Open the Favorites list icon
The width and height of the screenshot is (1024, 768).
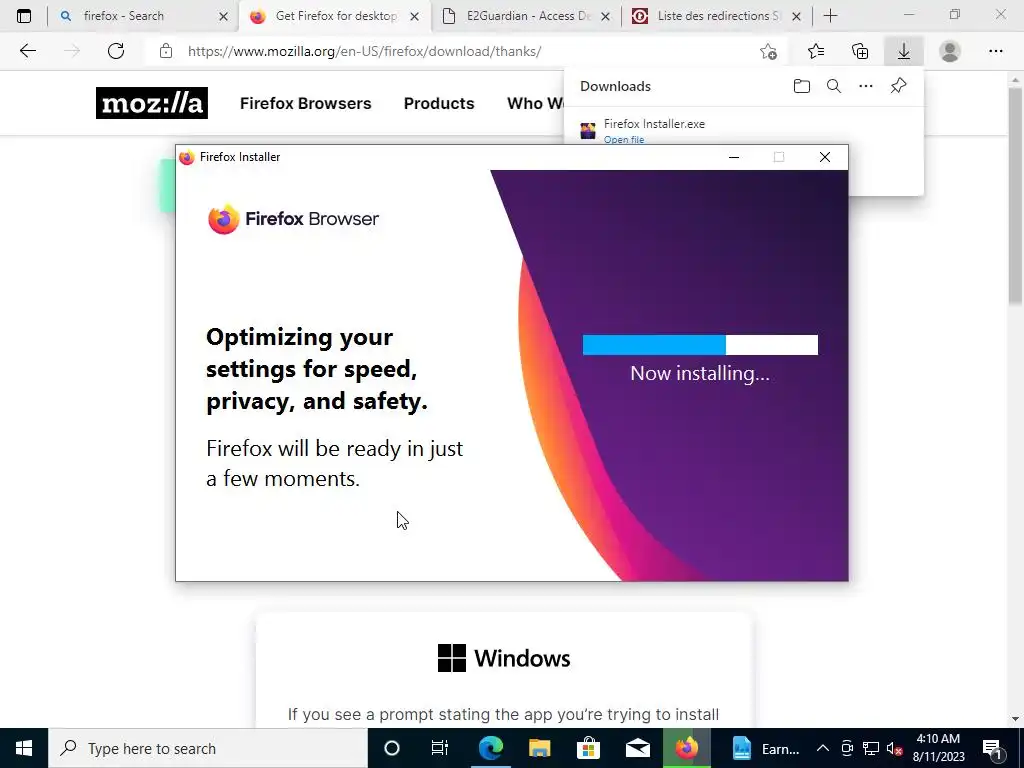(816, 51)
